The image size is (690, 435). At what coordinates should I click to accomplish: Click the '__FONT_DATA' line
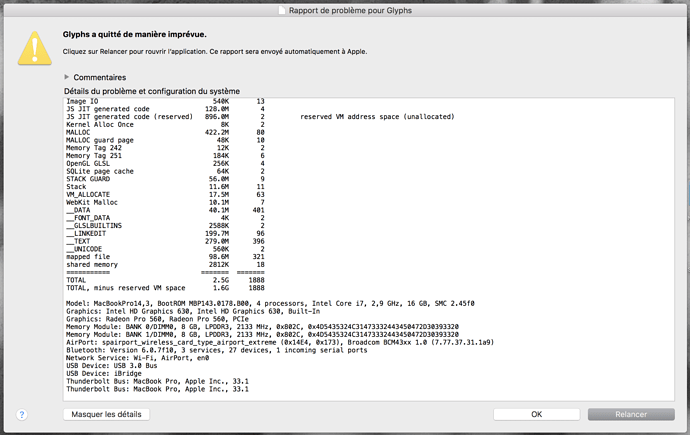(165, 218)
